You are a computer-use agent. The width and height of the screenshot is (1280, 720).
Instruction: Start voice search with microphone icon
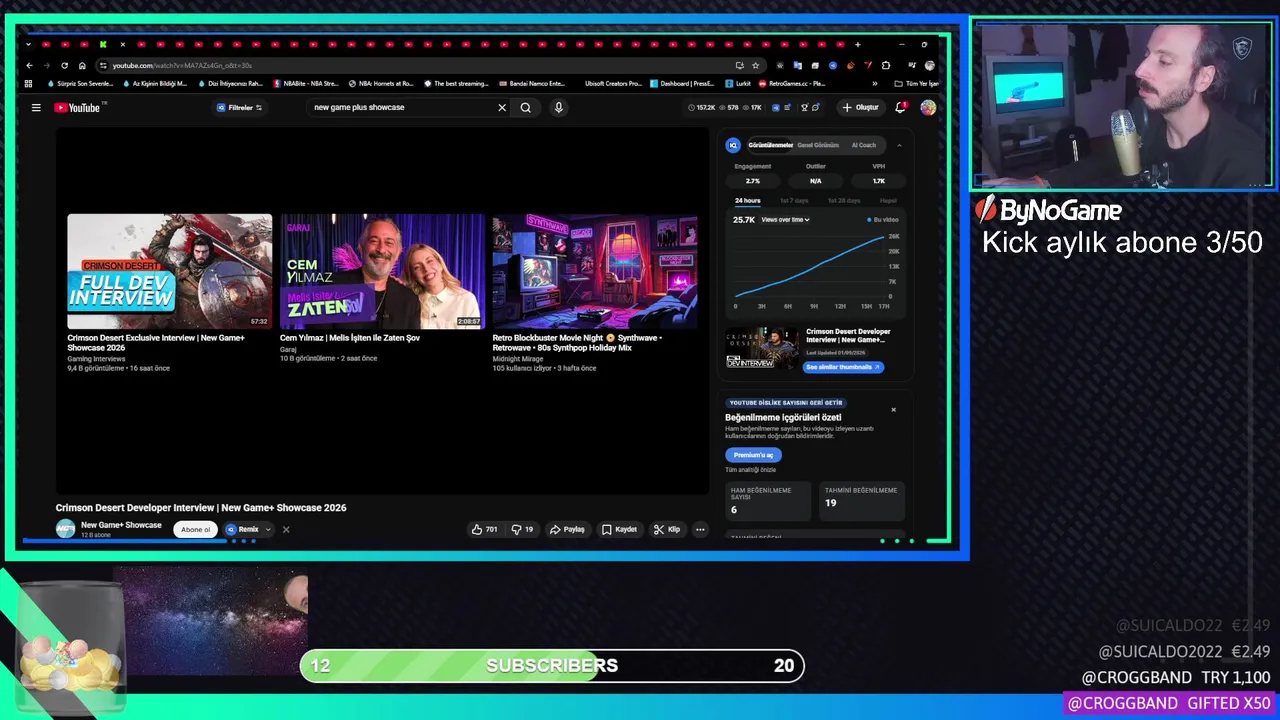point(559,108)
